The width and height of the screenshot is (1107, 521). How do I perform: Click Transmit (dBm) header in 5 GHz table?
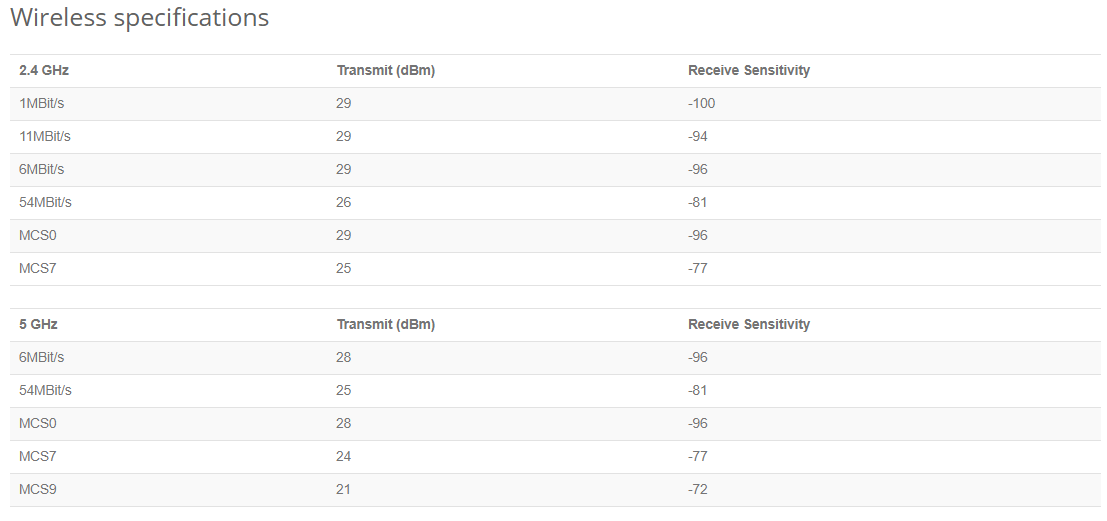point(386,325)
